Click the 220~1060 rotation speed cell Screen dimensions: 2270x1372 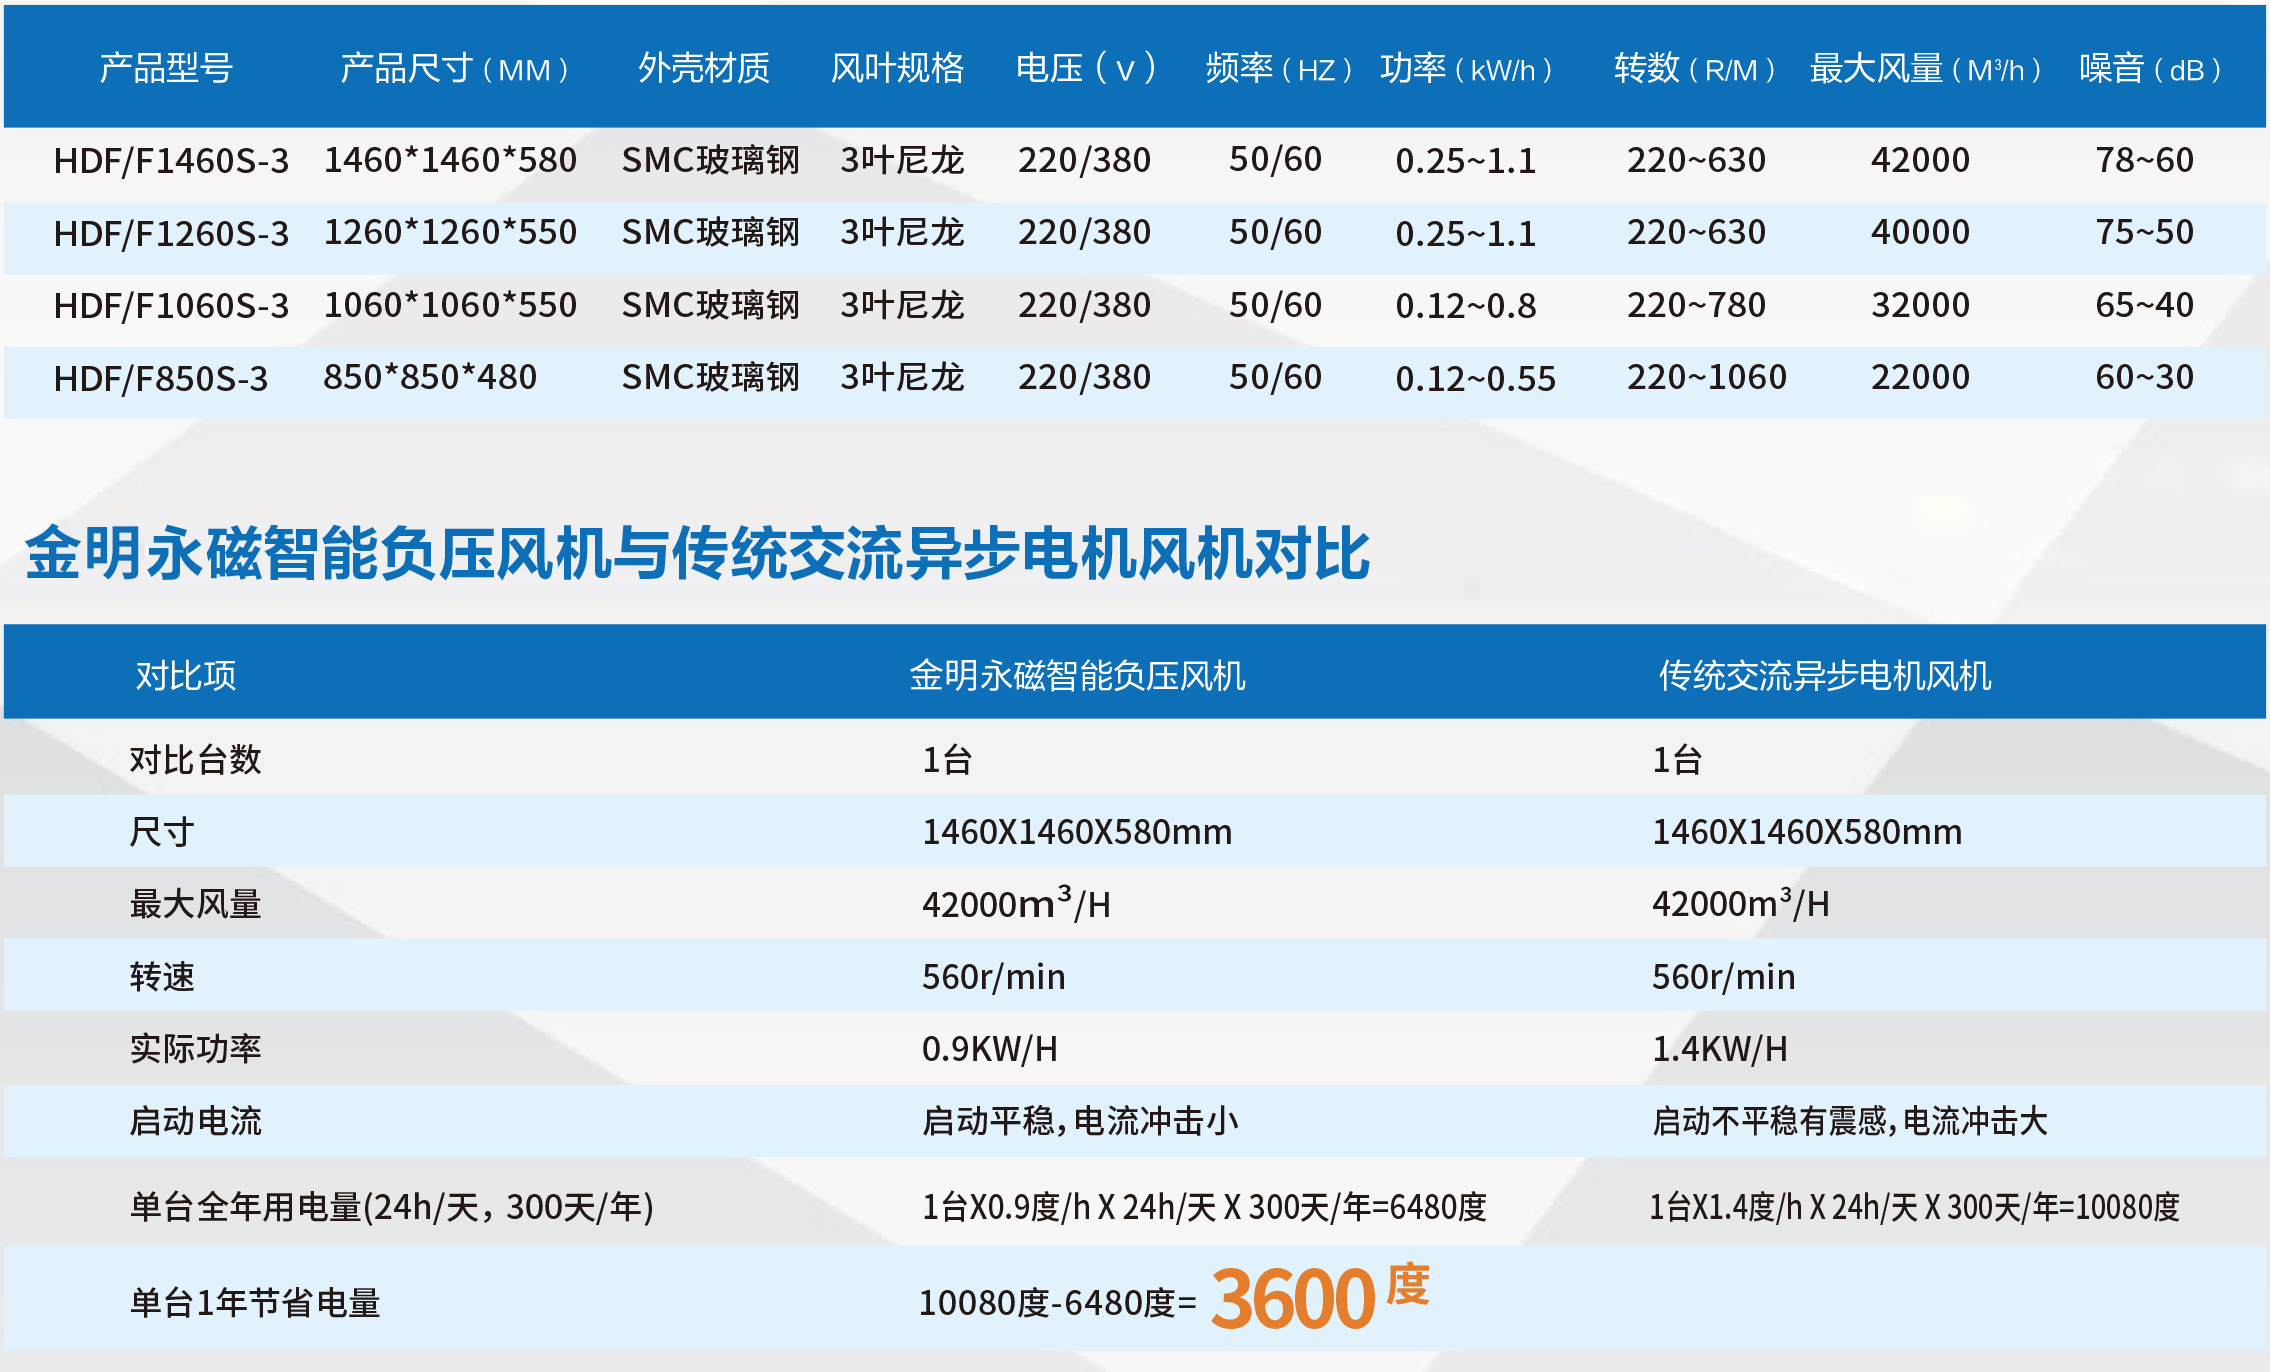click(x=1706, y=377)
